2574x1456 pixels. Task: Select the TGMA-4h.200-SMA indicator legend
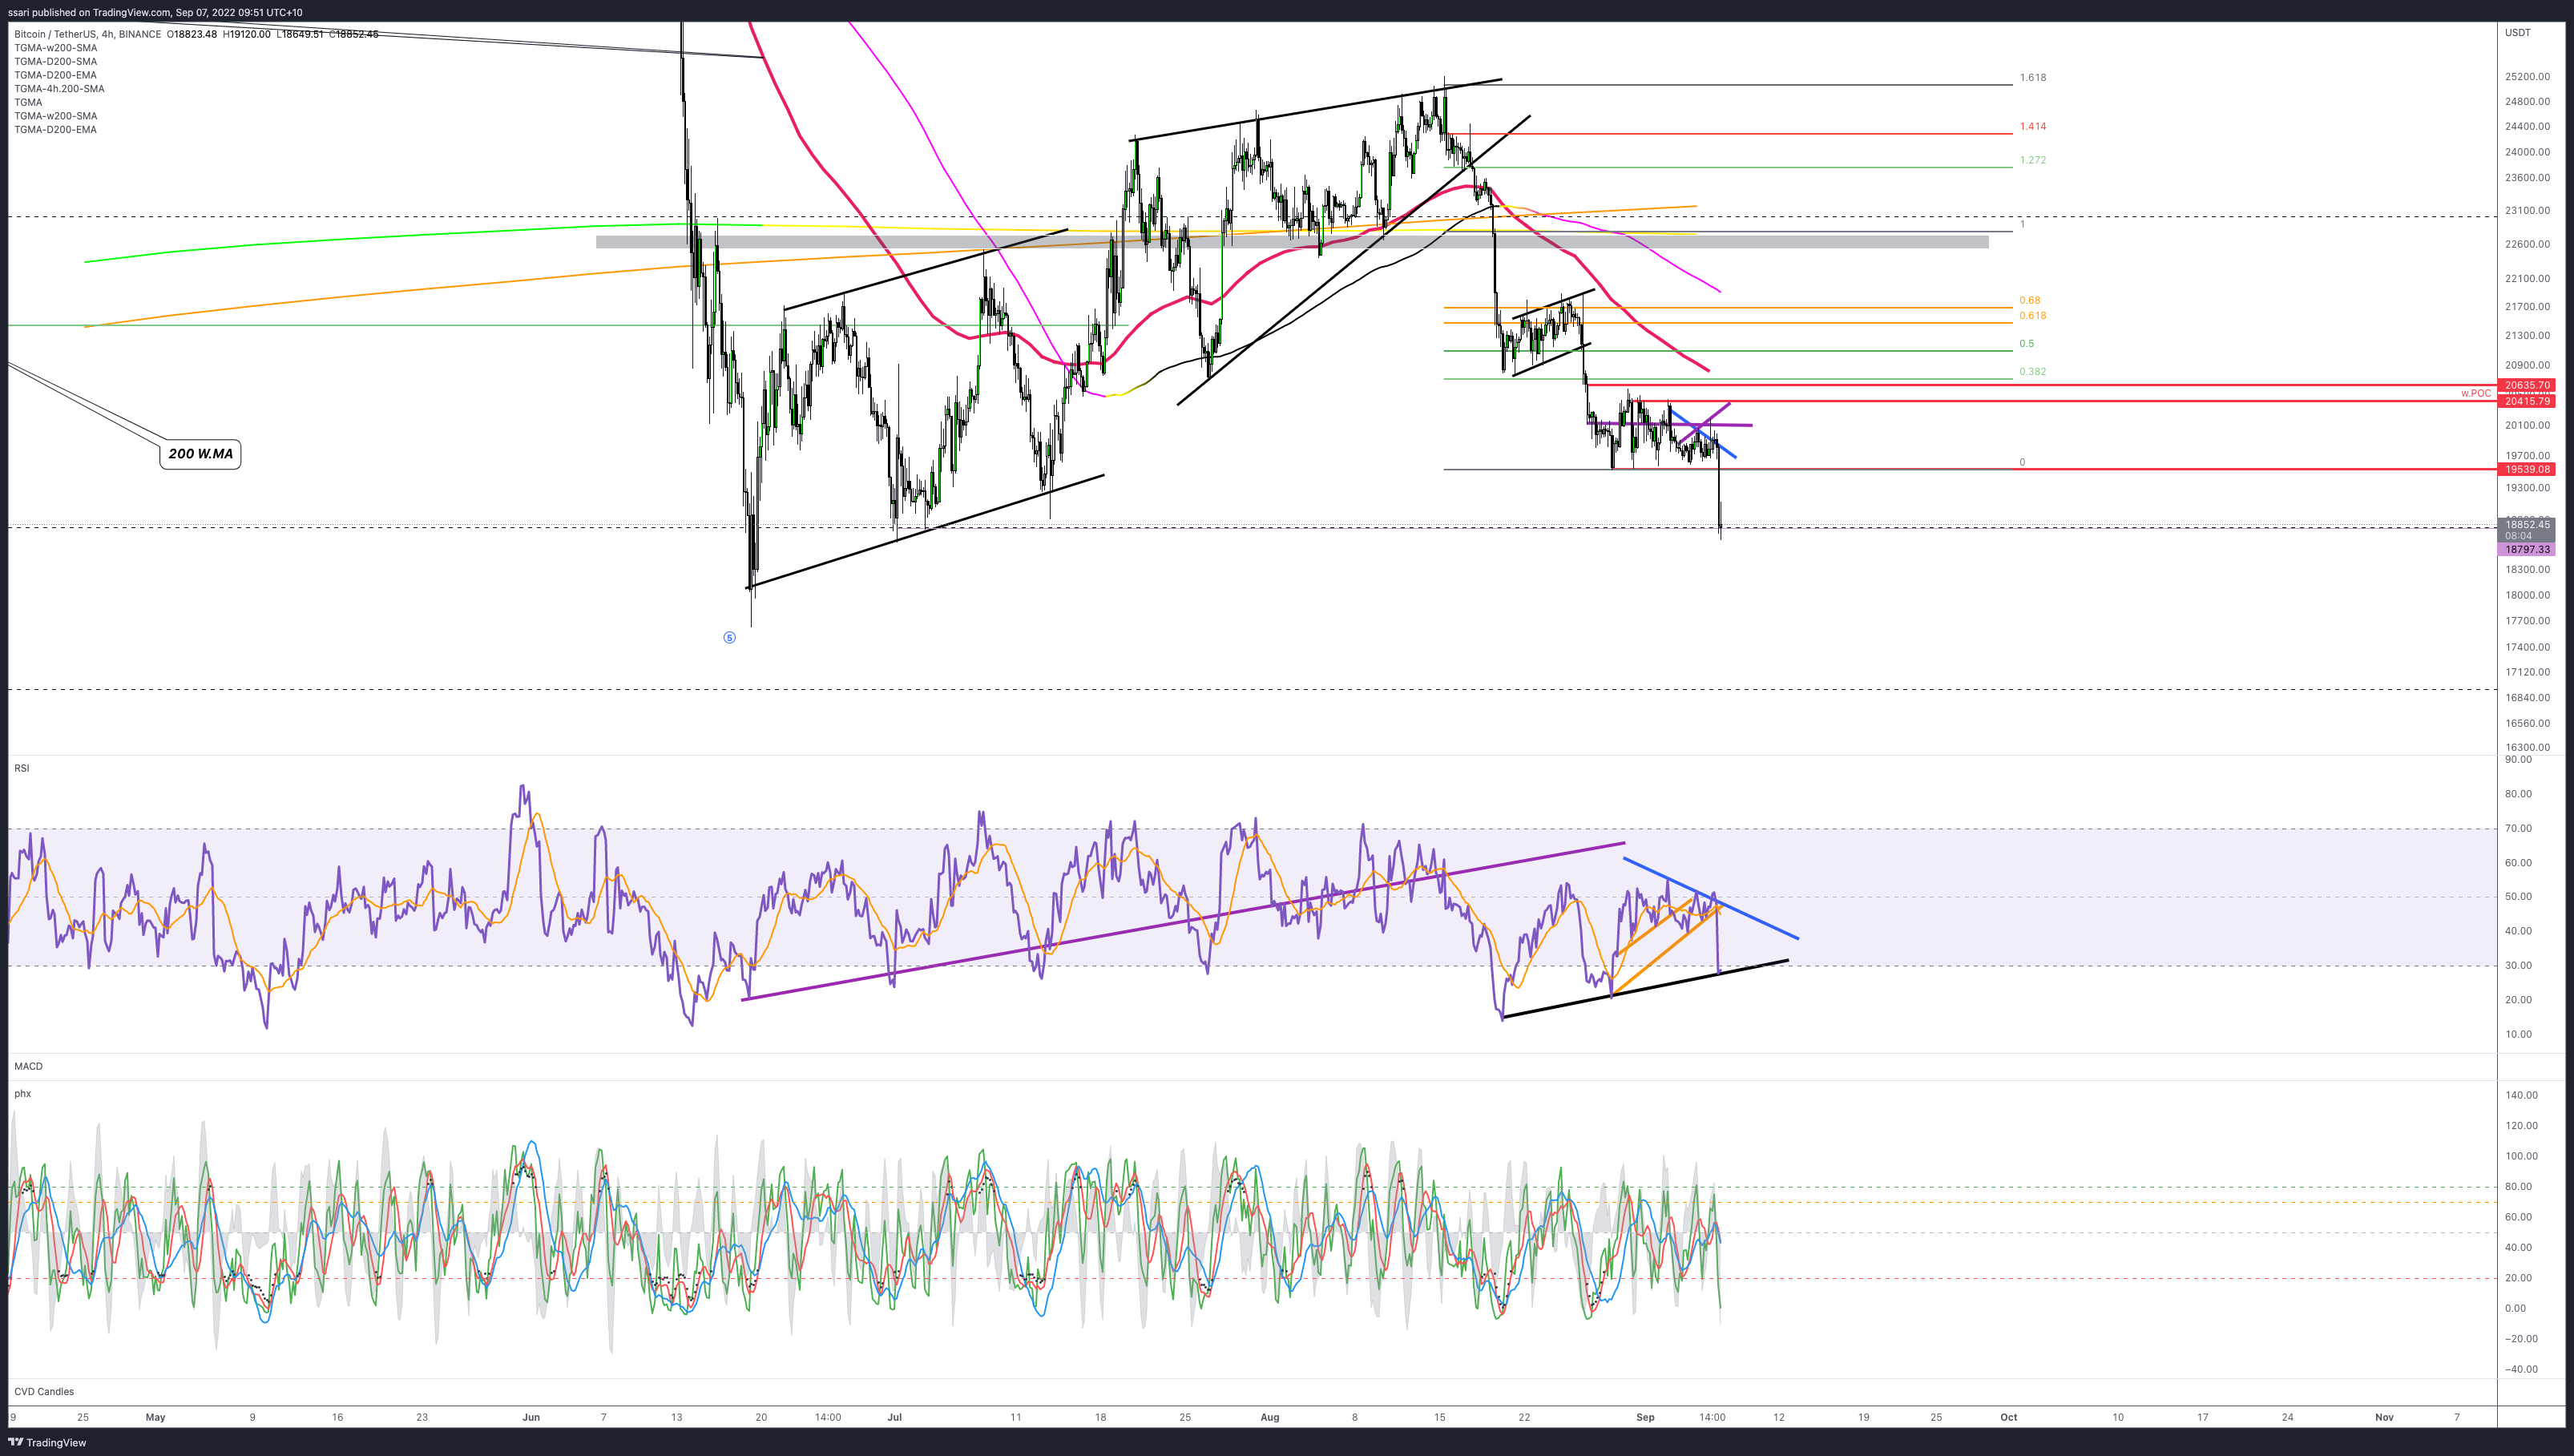tap(59, 88)
